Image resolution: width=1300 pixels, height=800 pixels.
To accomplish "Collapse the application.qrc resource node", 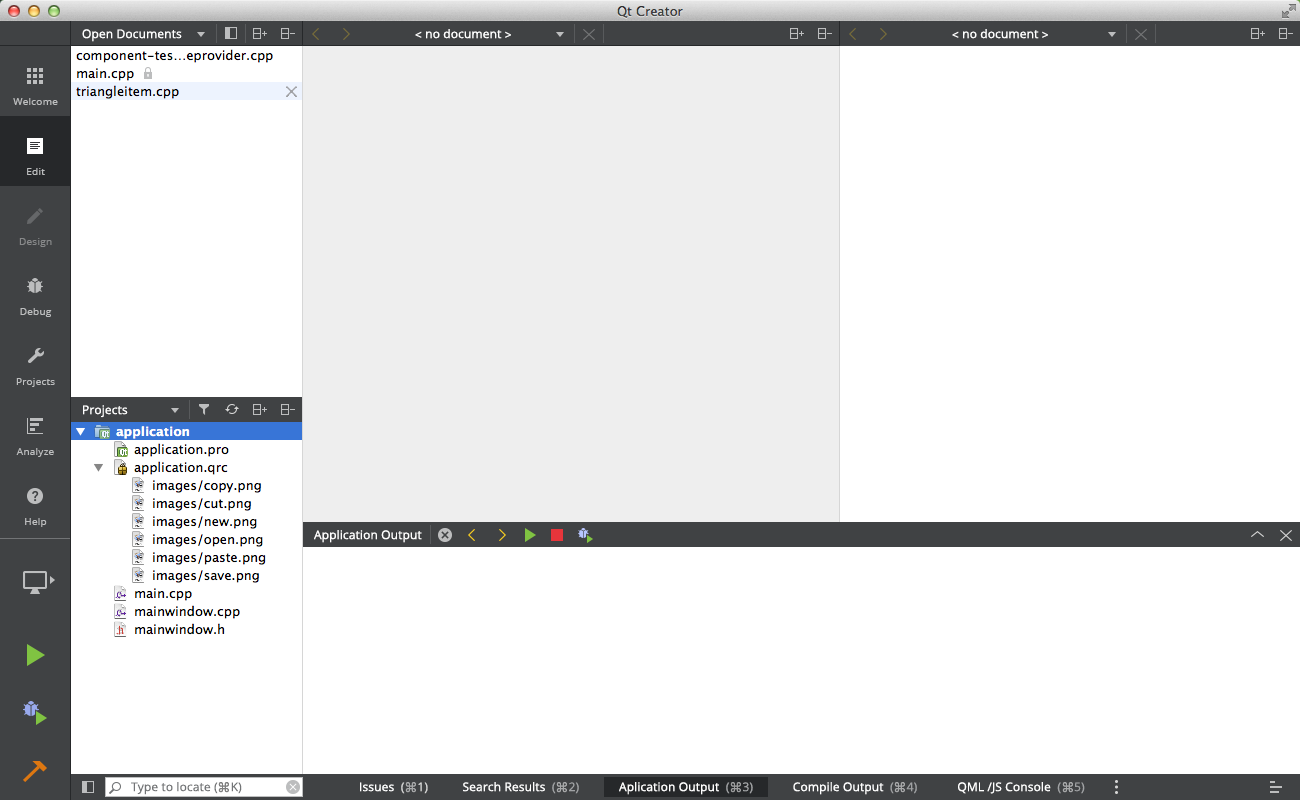I will pyautogui.click(x=98, y=468).
